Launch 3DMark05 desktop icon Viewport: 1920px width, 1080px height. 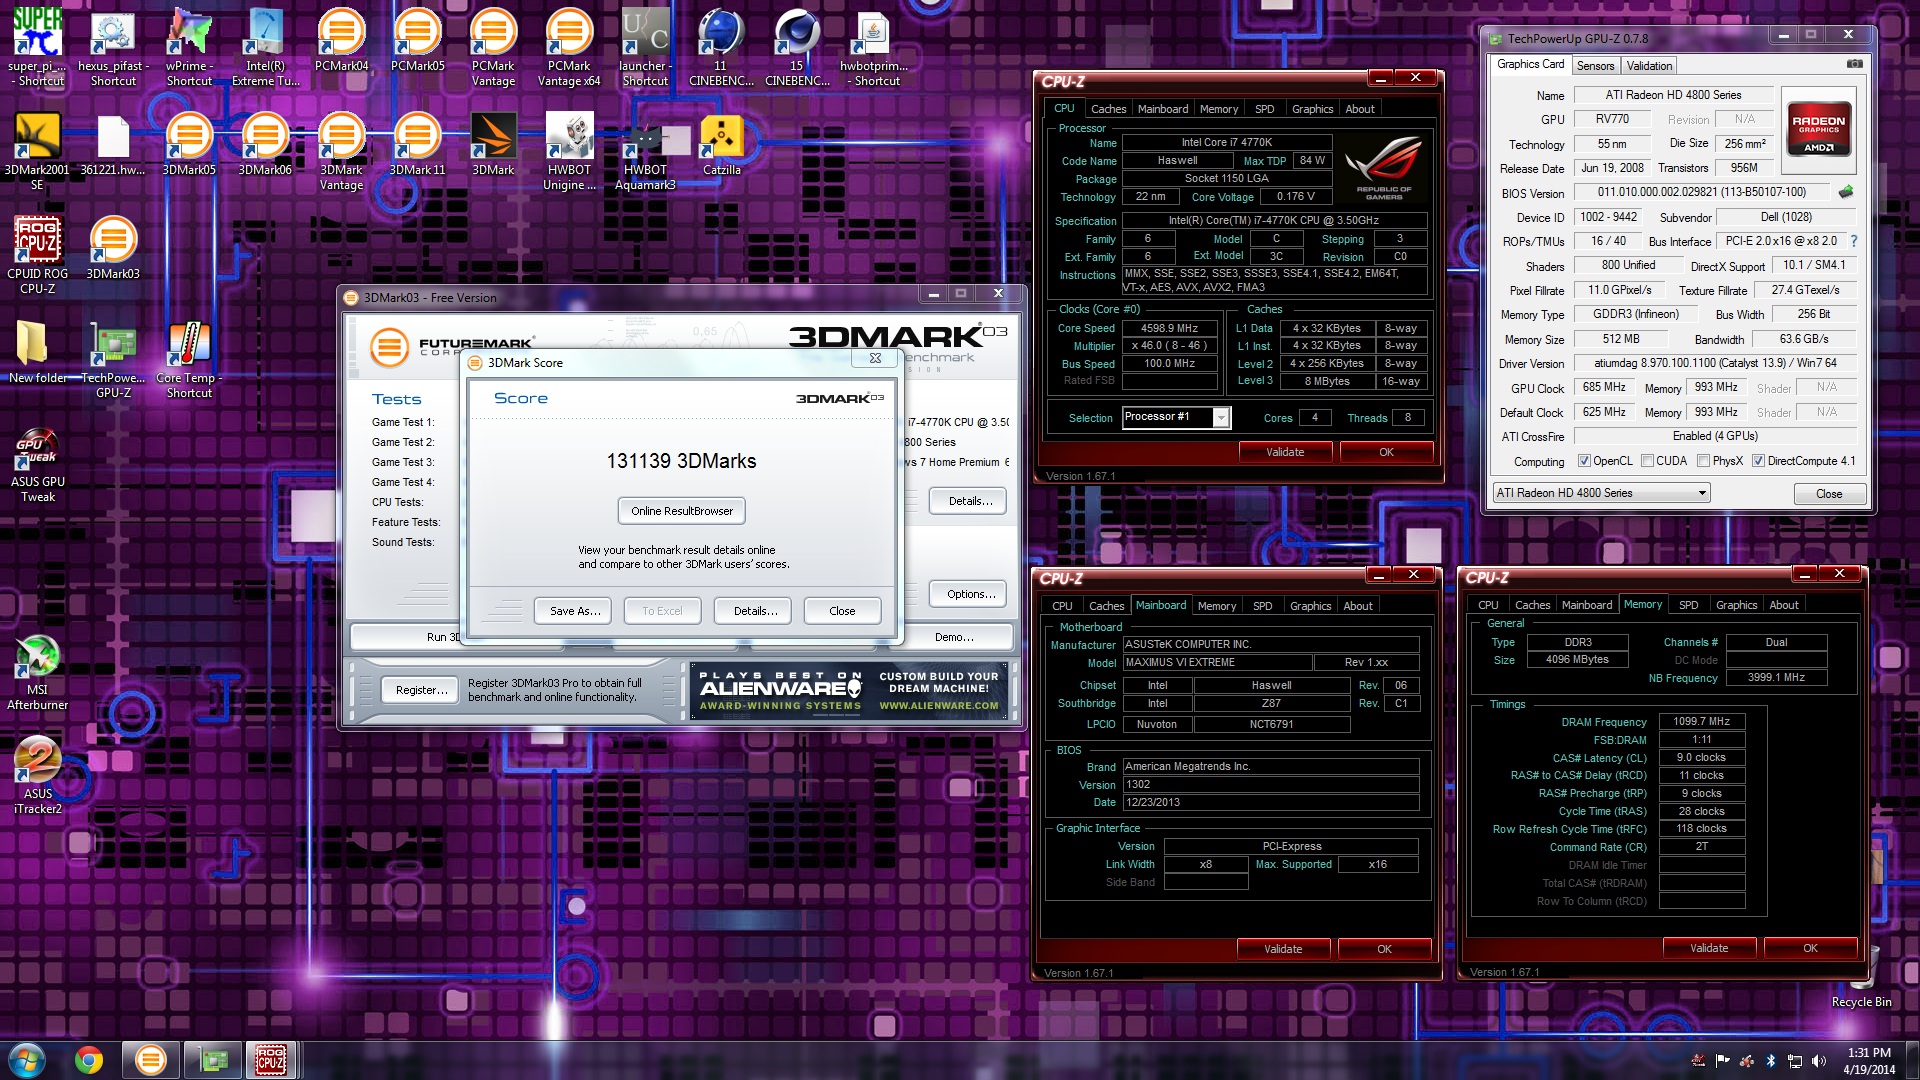click(x=189, y=144)
